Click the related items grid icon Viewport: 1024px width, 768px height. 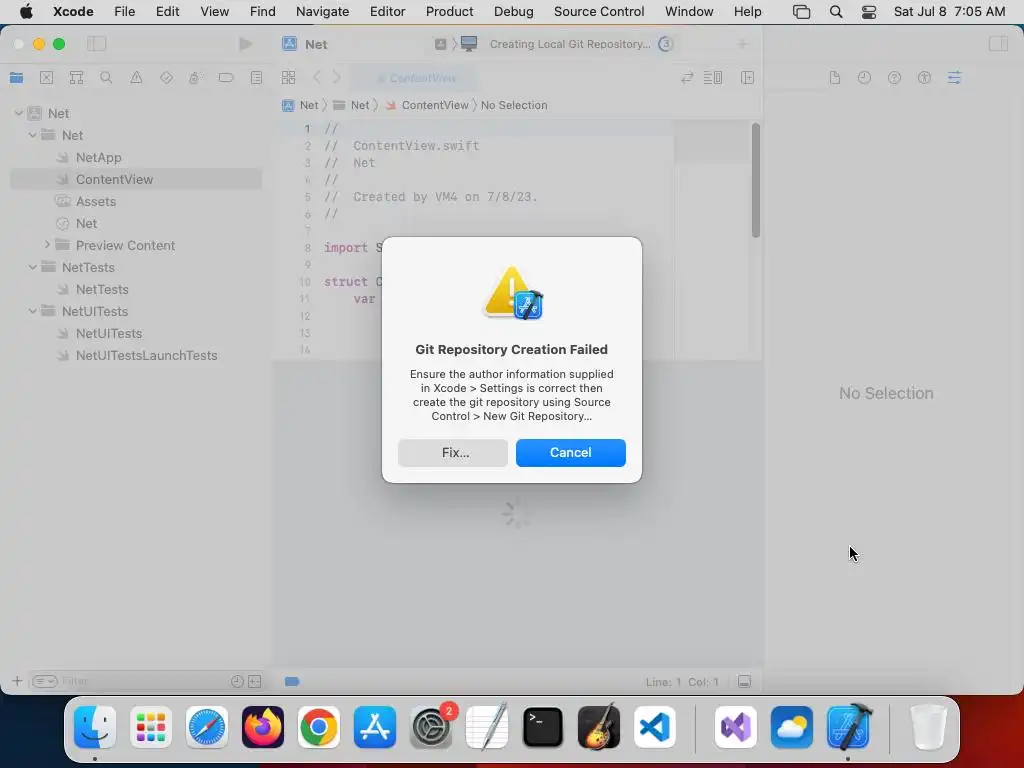[288, 78]
